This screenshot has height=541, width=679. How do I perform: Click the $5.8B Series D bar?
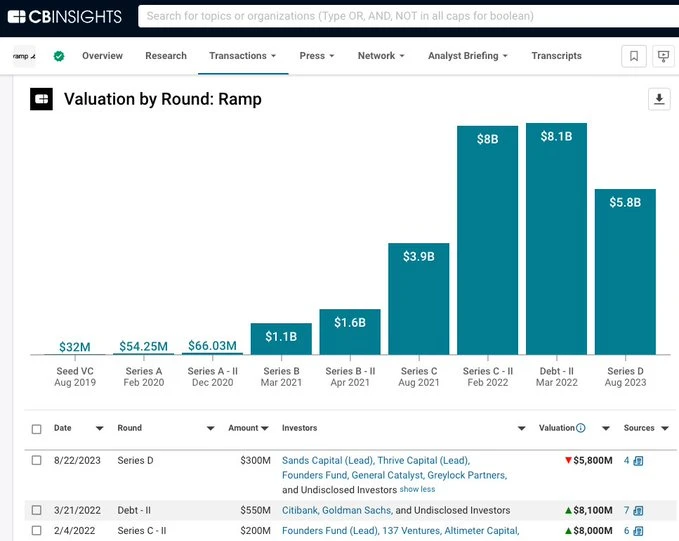pos(625,272)
